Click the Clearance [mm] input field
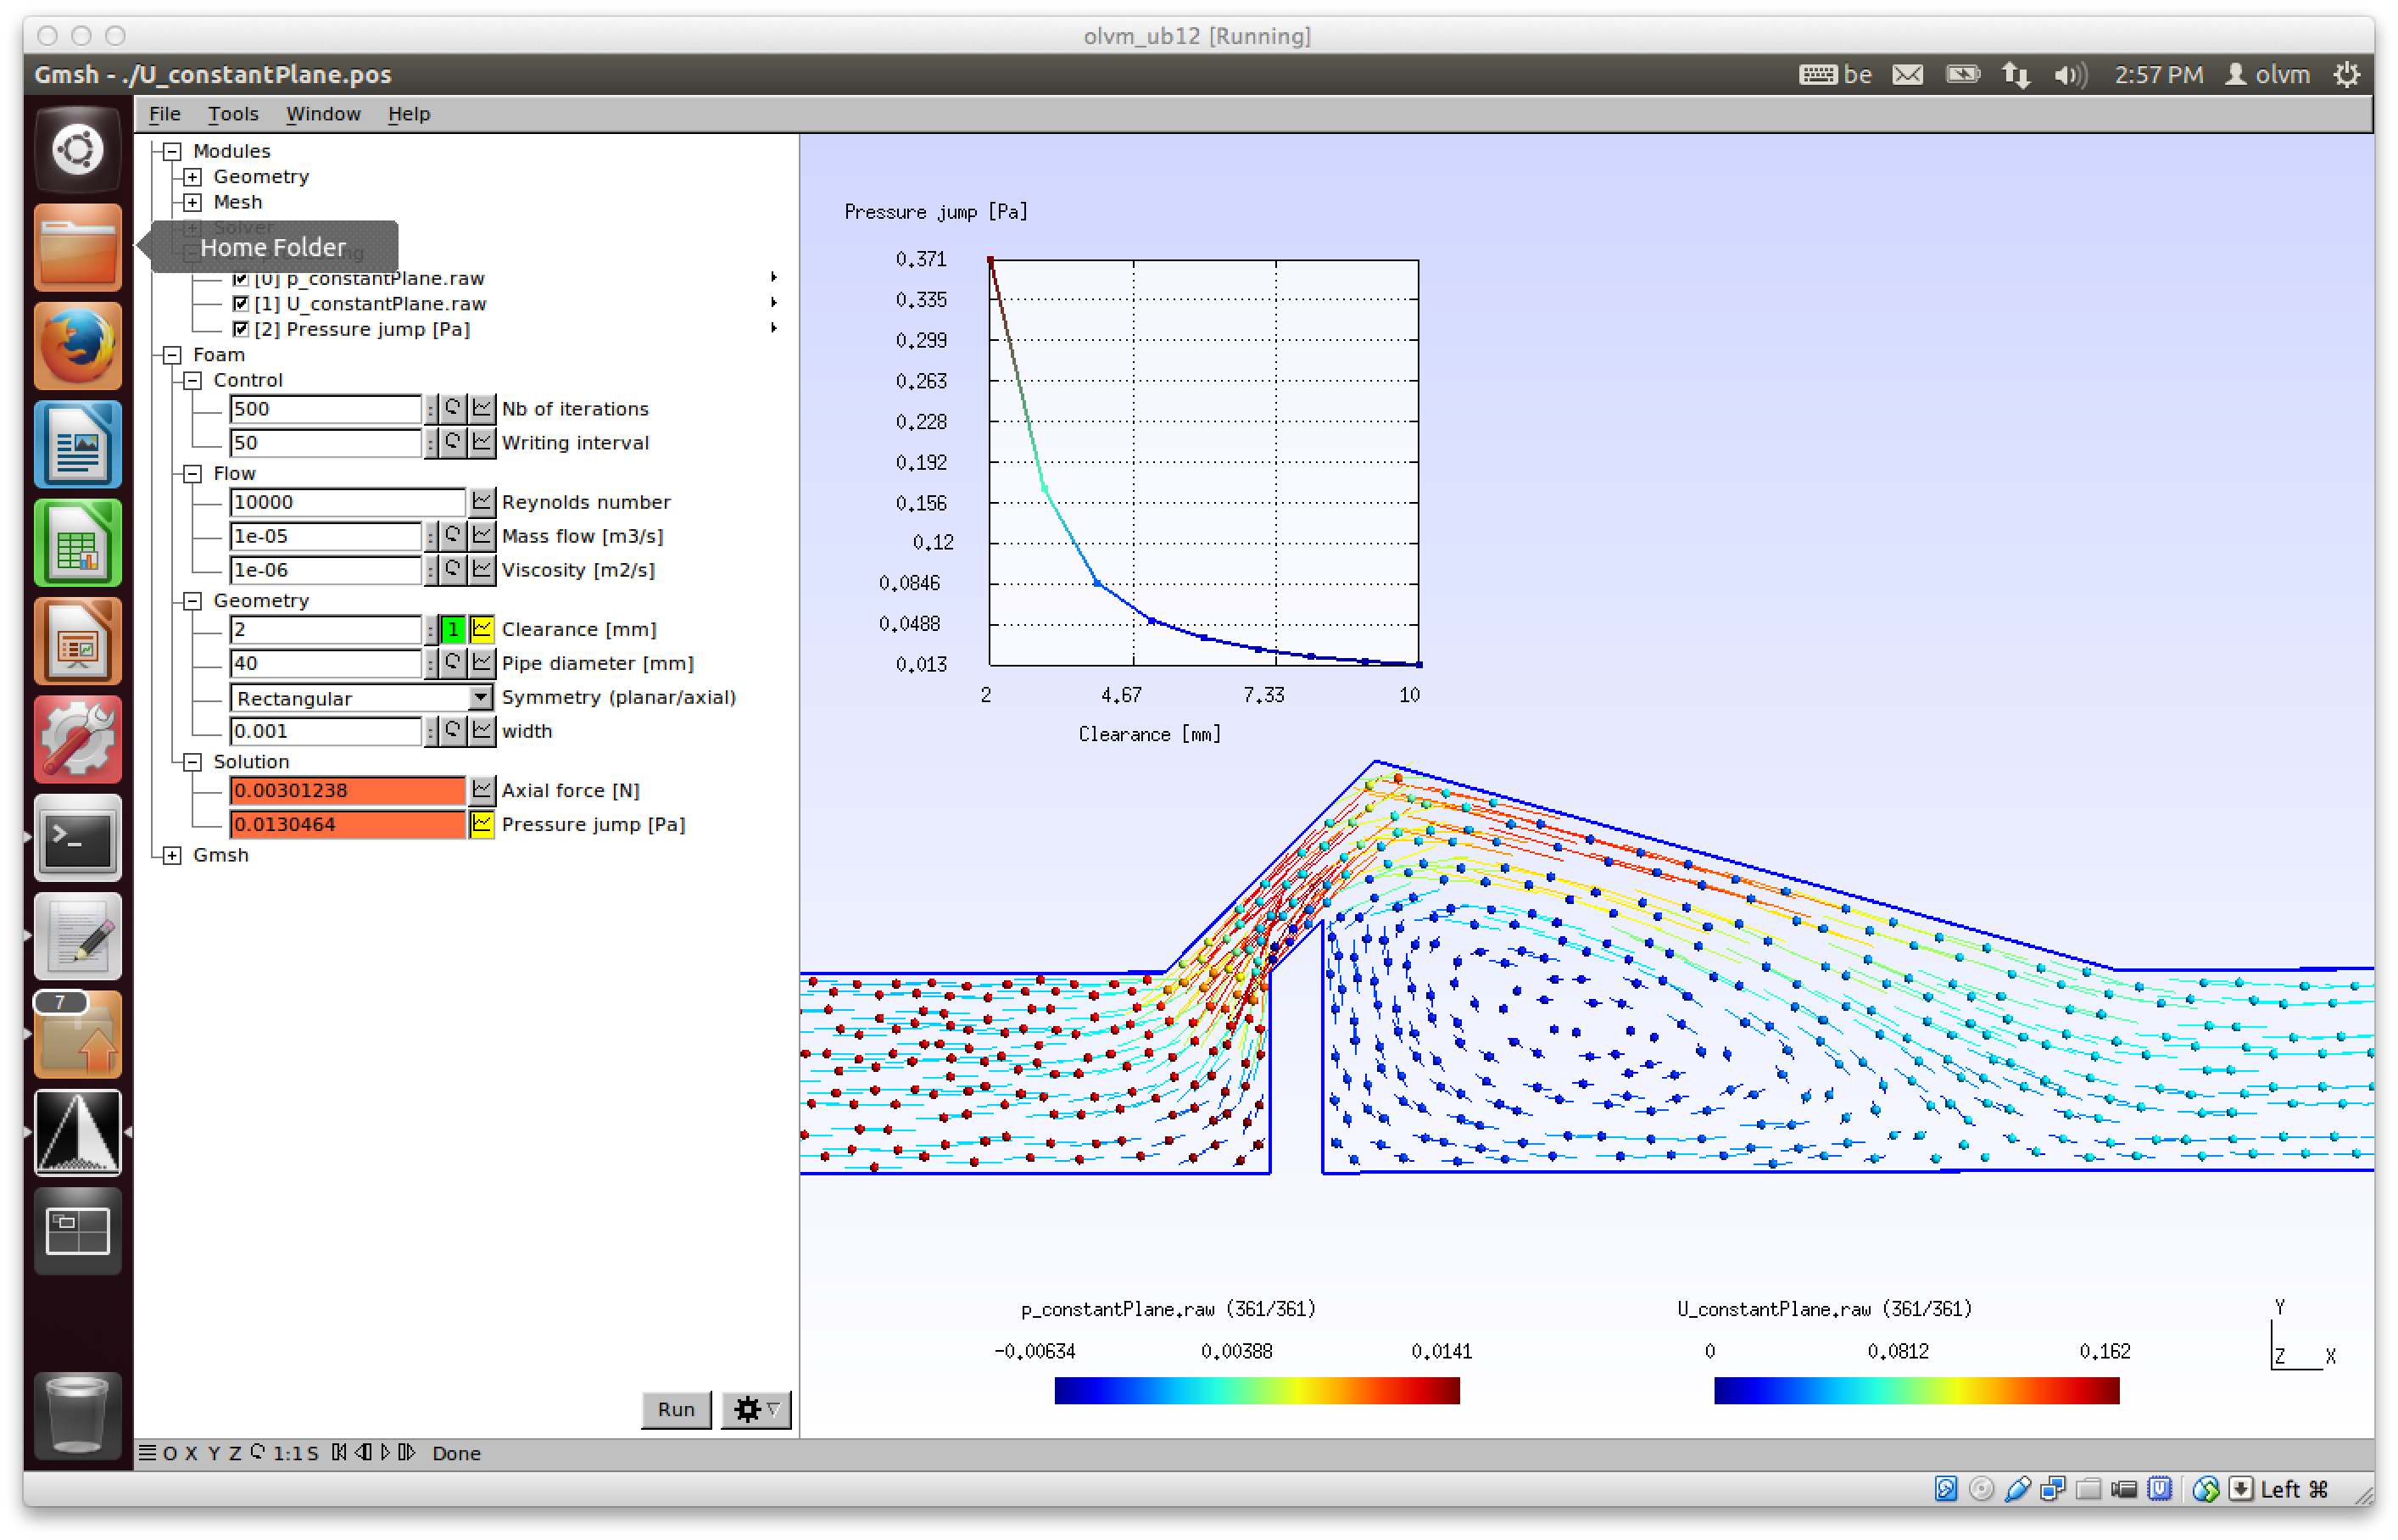2398x1540 pixels. point(326,629)
